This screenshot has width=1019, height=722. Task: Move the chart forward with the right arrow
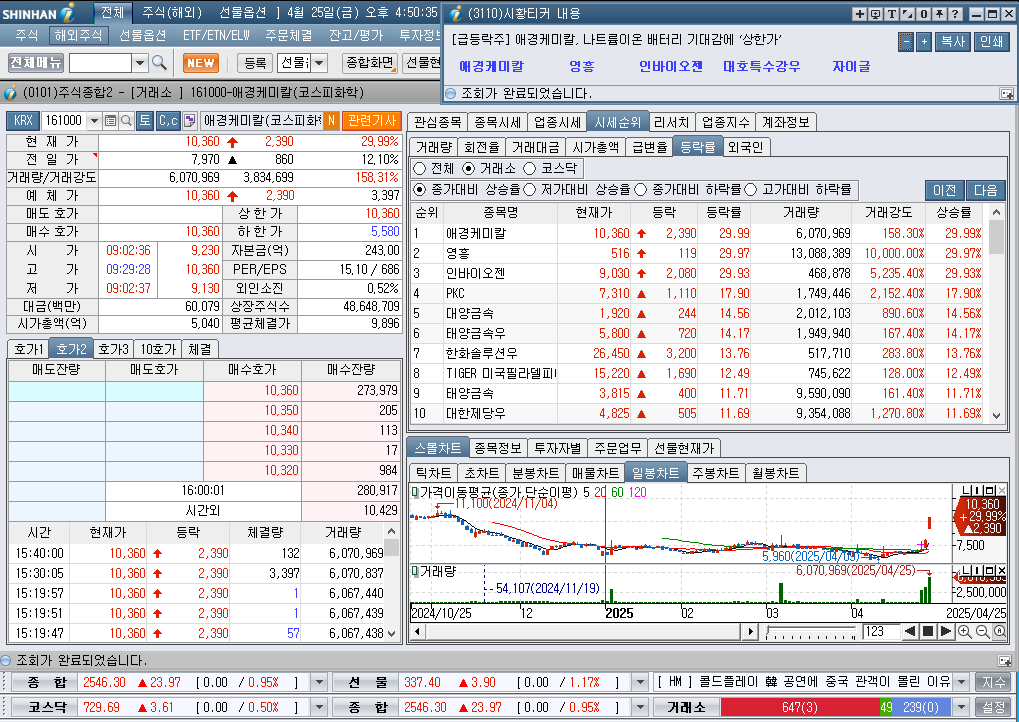point(946,632)
